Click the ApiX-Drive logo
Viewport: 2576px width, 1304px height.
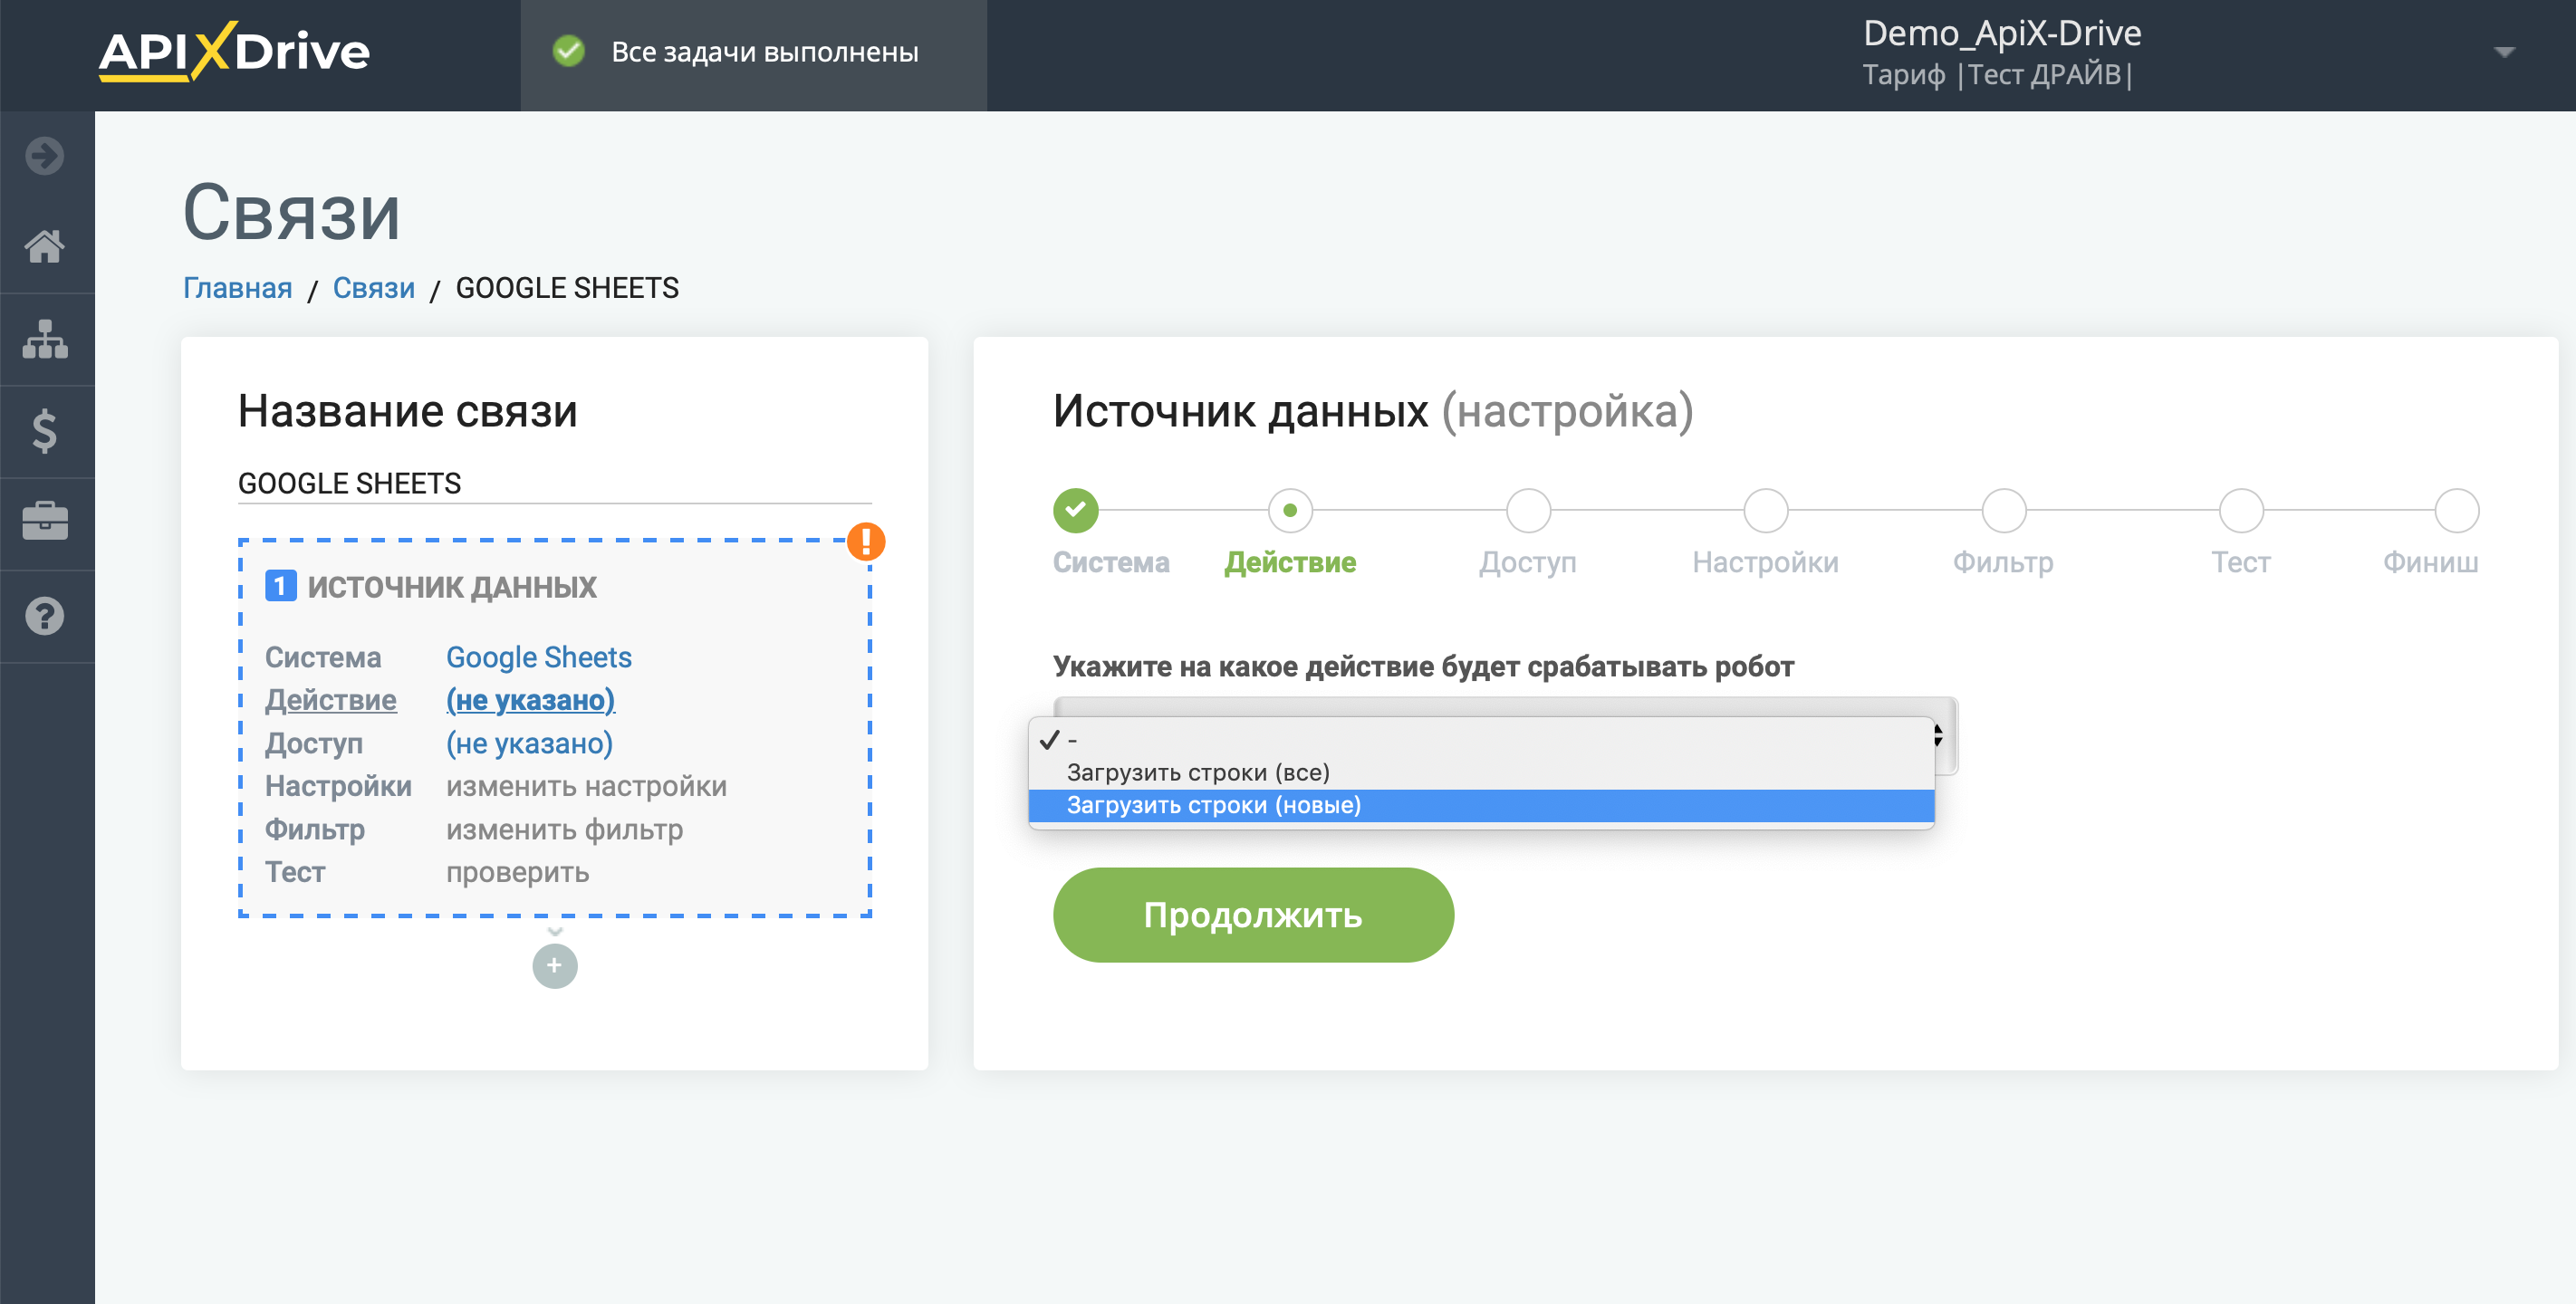[234, 51]
